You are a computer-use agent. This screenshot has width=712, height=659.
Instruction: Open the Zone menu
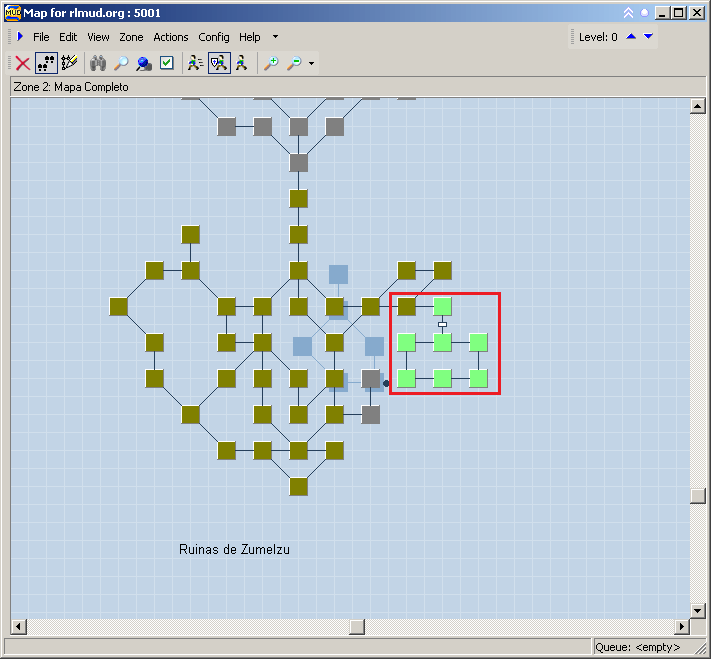131,37
